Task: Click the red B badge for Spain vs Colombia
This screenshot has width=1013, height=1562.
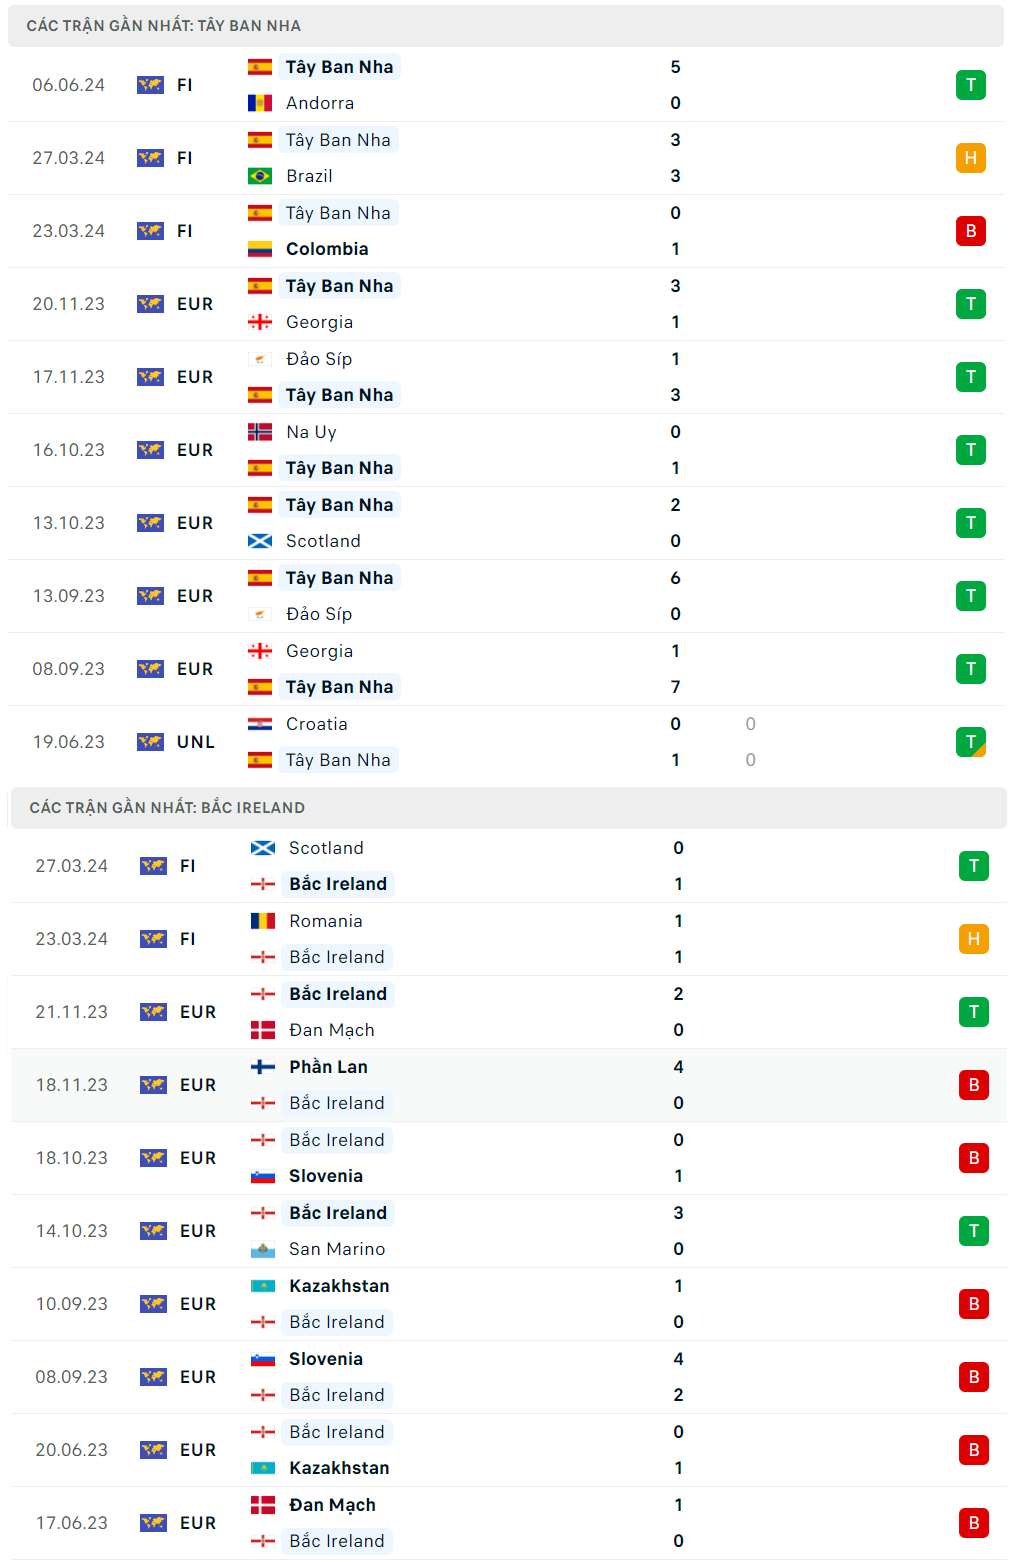Action: [x=970, y=231]
